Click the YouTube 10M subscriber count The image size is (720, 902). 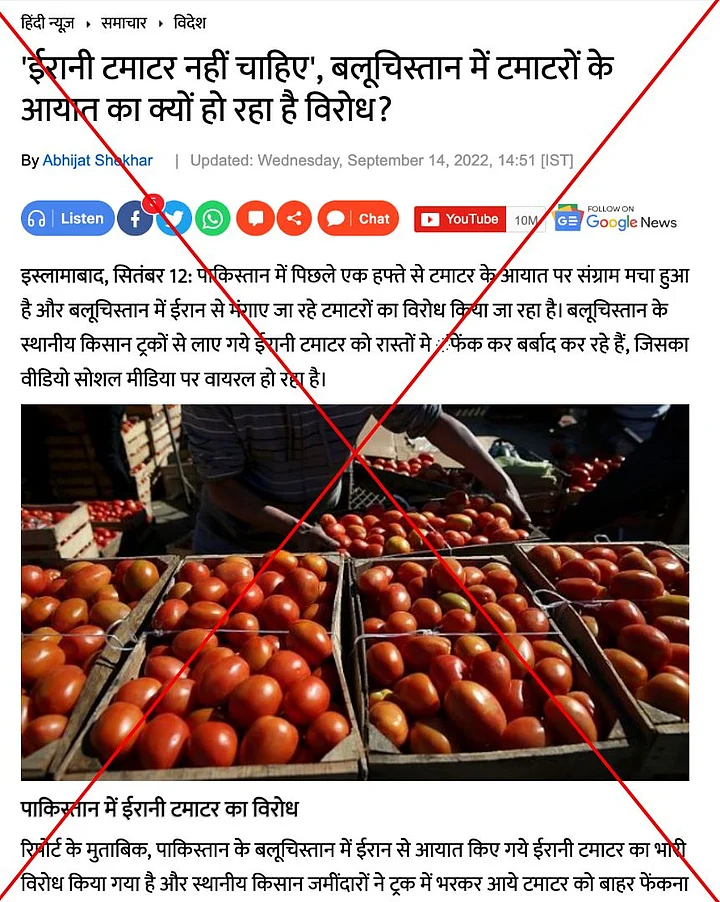526,220
